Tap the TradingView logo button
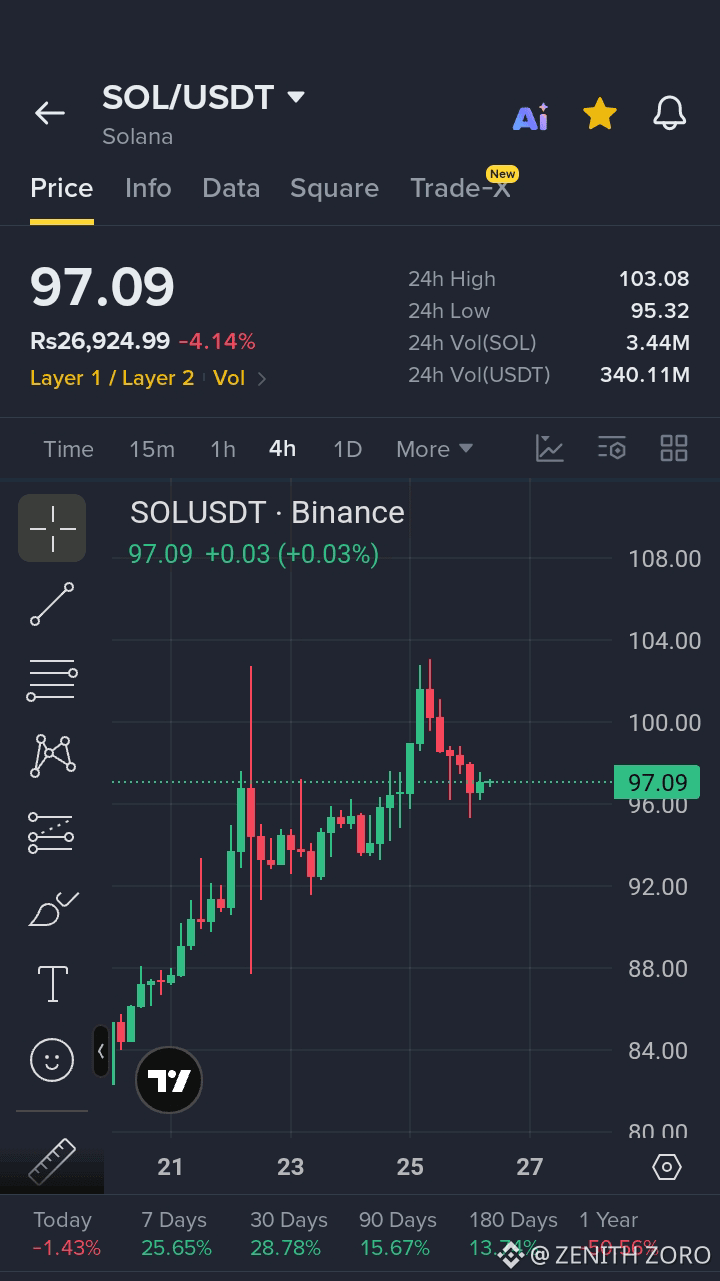This screenshot has height=1281, width=720. pyautogui.click(x=169, y=1080)
